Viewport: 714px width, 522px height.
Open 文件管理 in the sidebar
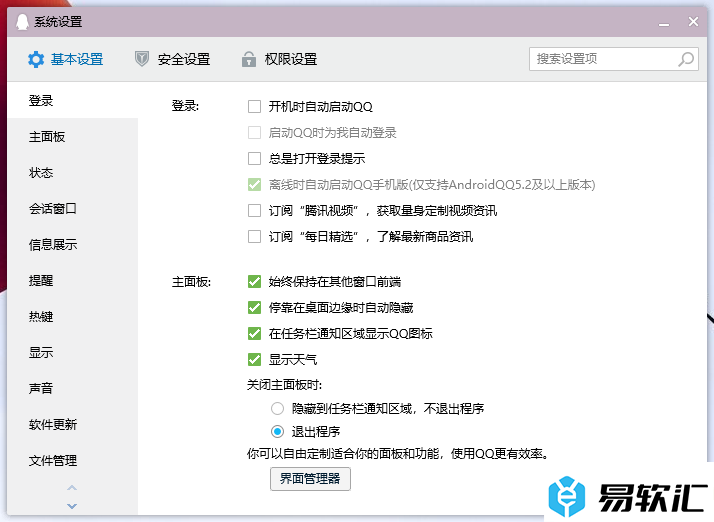(x=73, y=461)
